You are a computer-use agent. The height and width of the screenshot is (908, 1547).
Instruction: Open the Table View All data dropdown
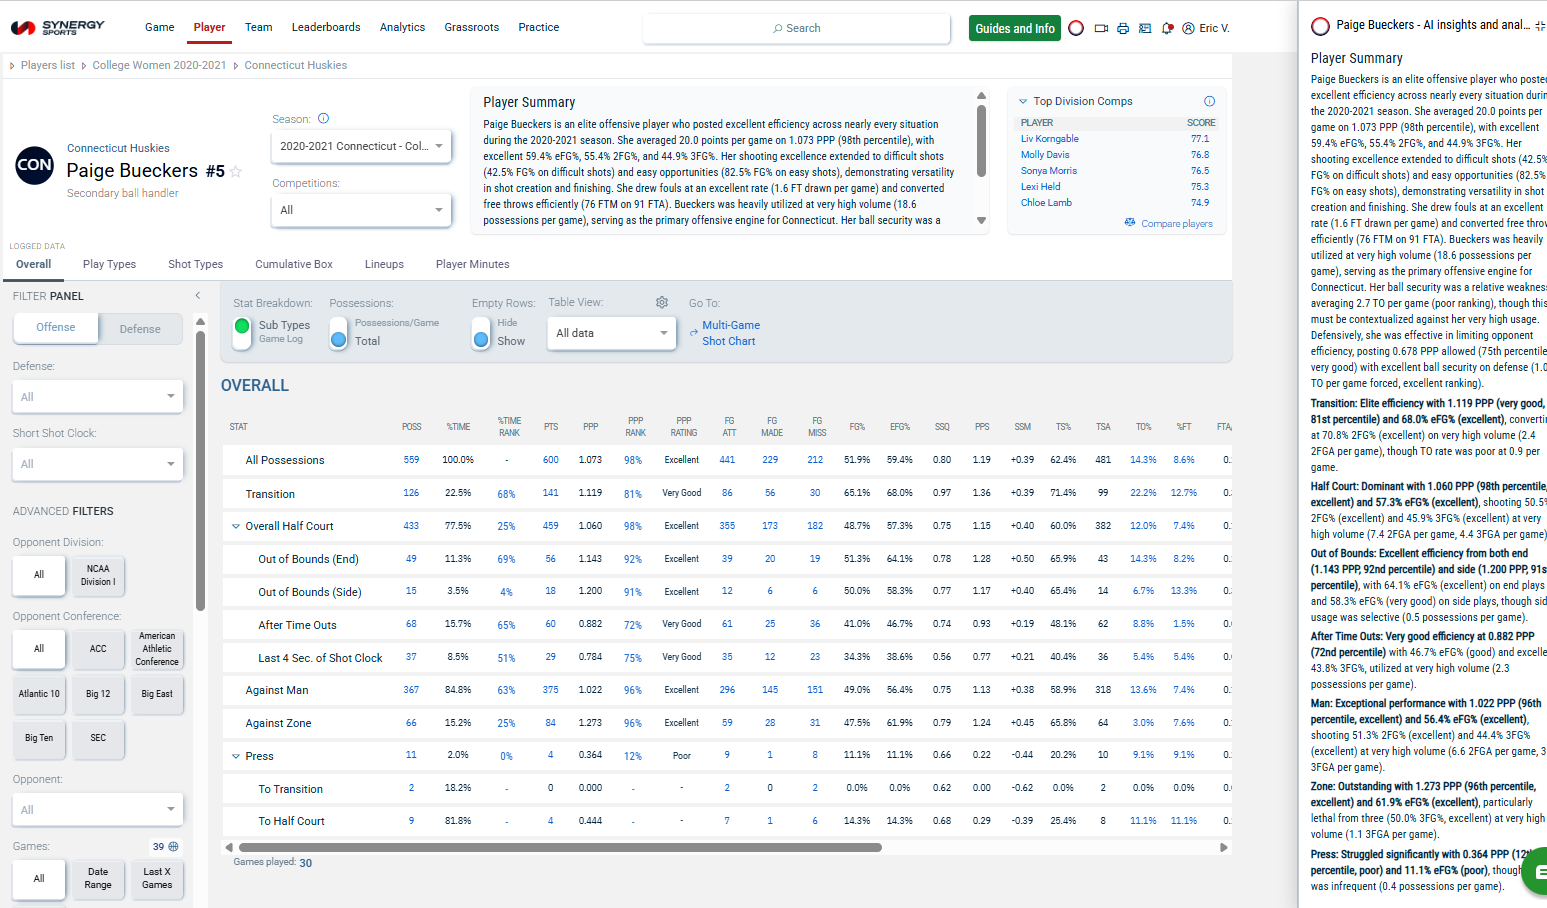coord(612,333)
